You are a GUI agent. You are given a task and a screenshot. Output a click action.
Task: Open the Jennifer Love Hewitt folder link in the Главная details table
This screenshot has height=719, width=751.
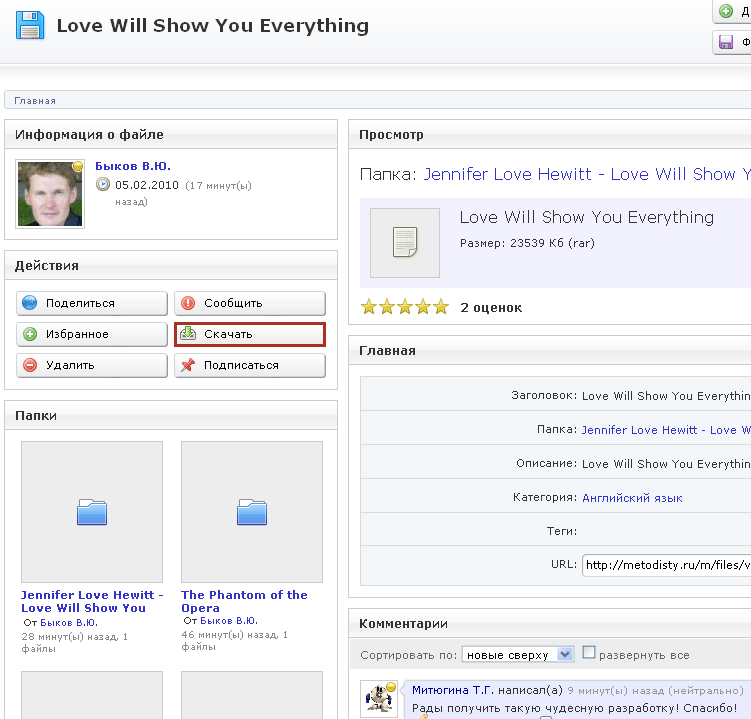(666, 430)
